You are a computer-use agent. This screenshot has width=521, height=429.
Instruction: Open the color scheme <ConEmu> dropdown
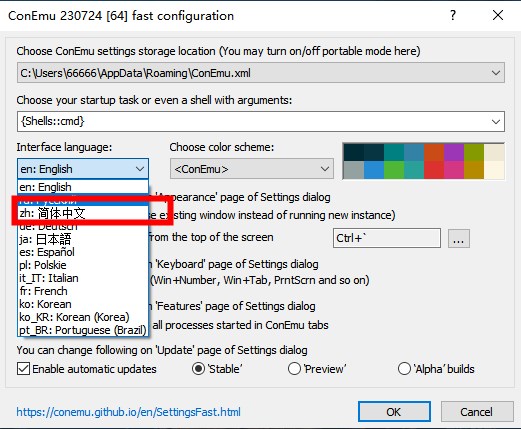tap(252, 169)
